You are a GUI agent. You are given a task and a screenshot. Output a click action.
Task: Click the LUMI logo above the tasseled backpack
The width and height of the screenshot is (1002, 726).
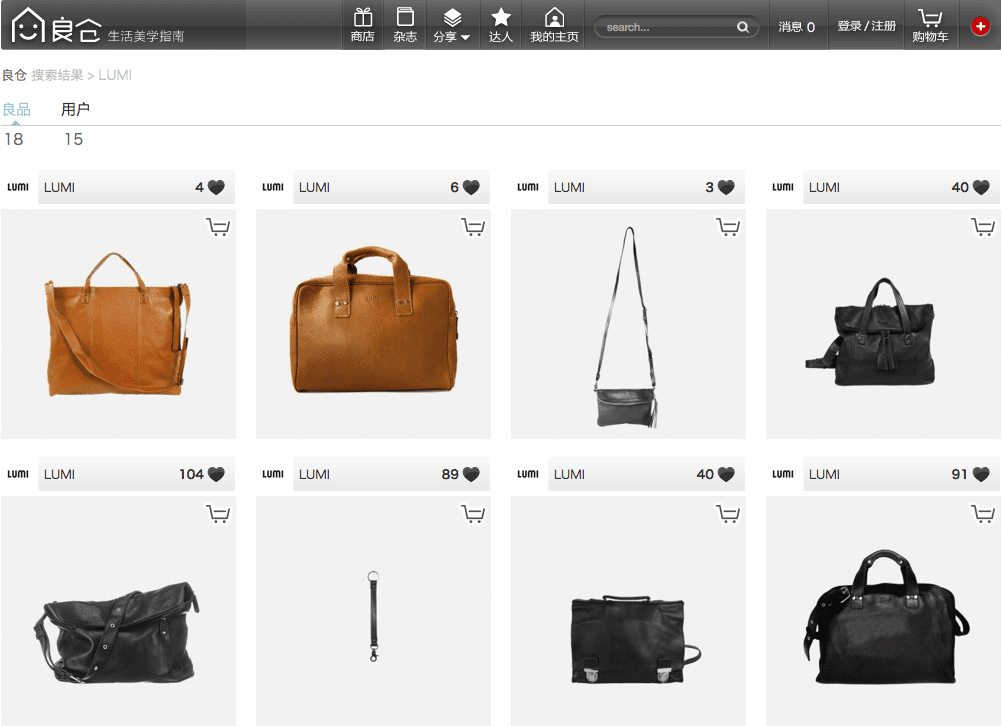(x=783, y=187)
